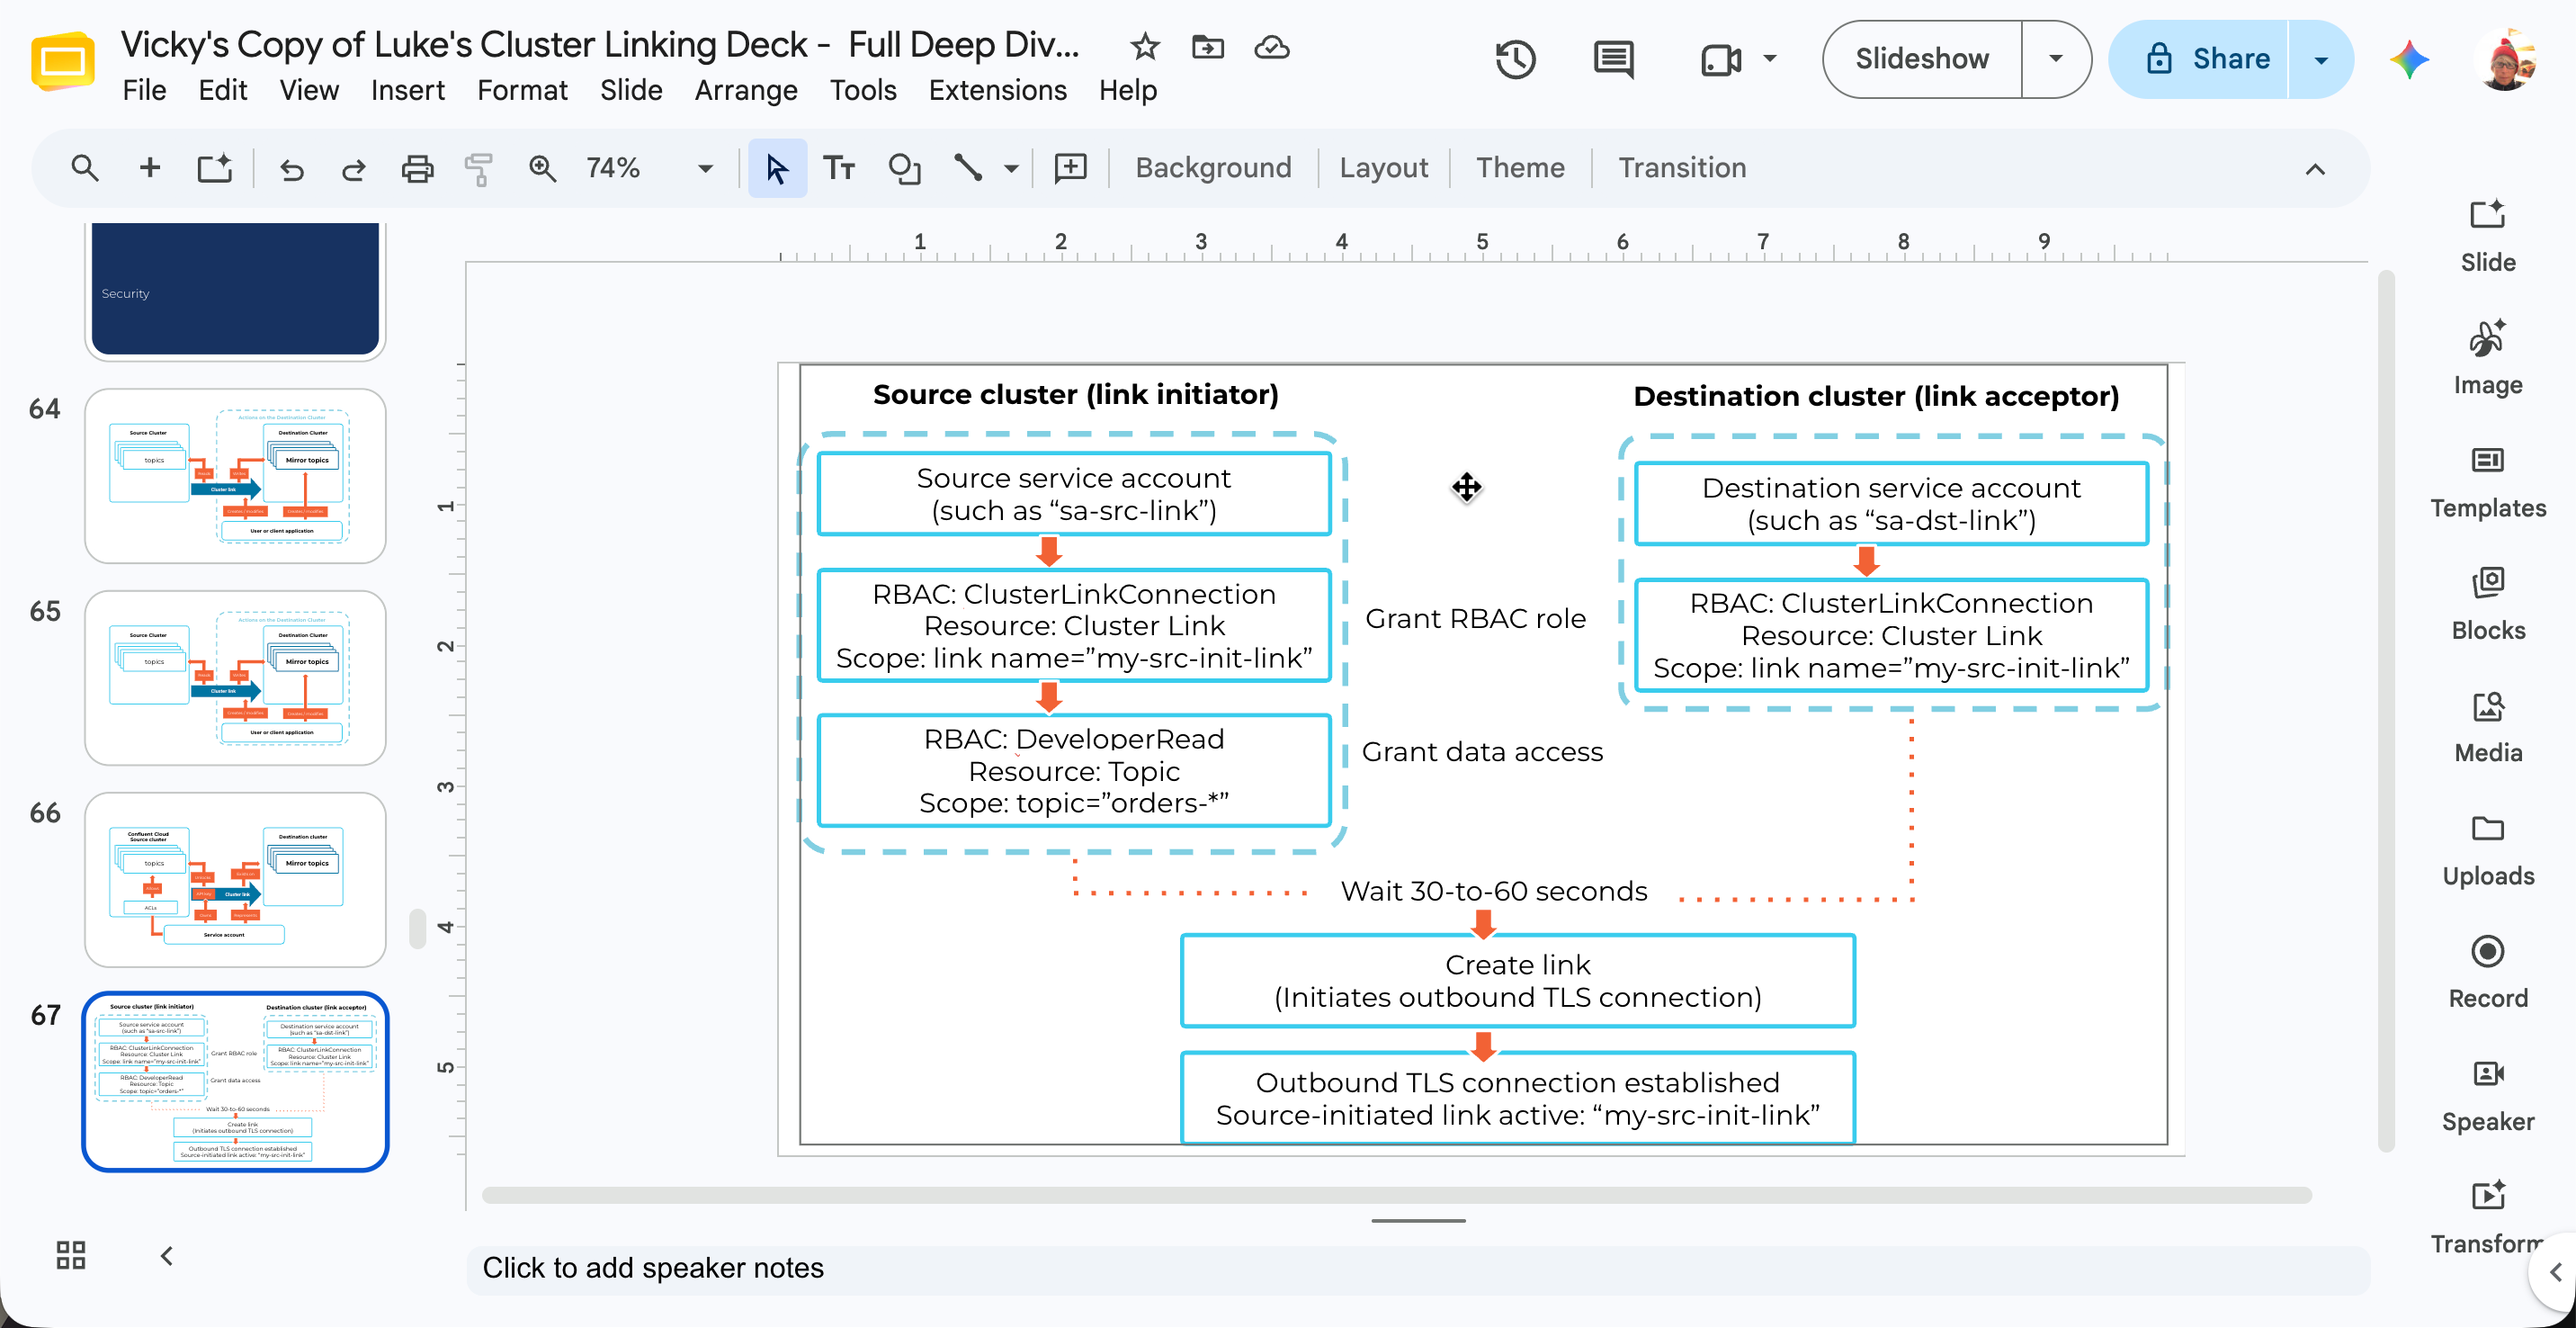The height and width of the screenshot is (1328, 2576).
Task: Open the Blocks sidebar panel
Action: click(x=2487, y=605)
